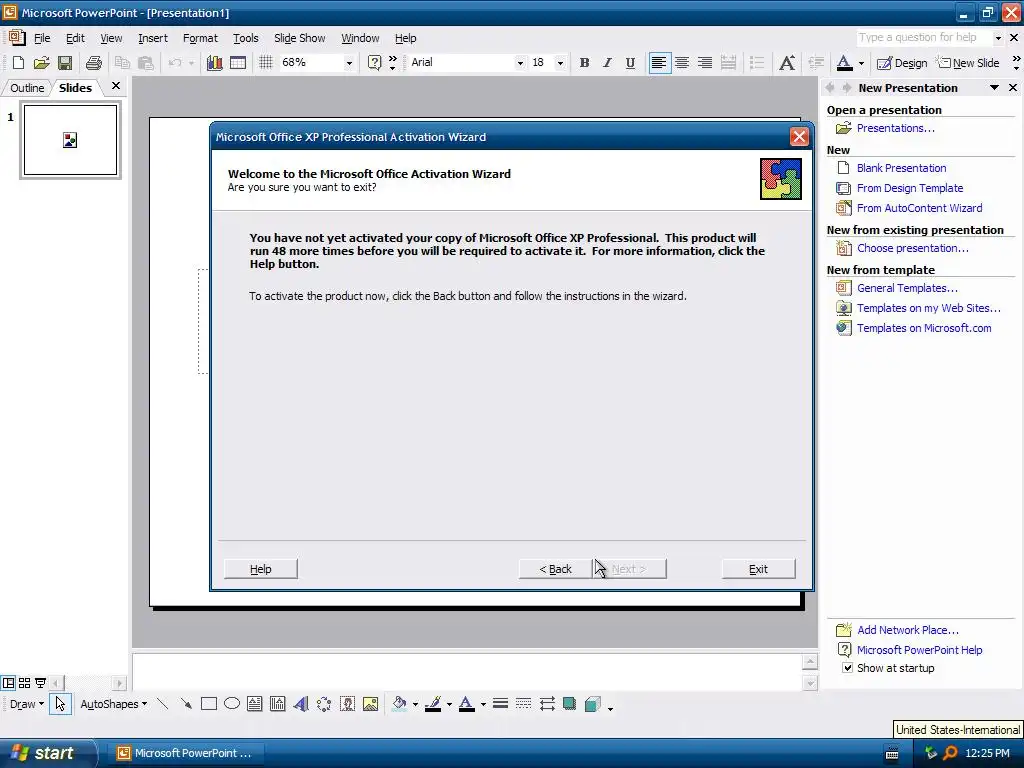Viewport: 1024px width, 768px height.
Task: Click the Font Color A icon
Action: click(x=844, y=63)
